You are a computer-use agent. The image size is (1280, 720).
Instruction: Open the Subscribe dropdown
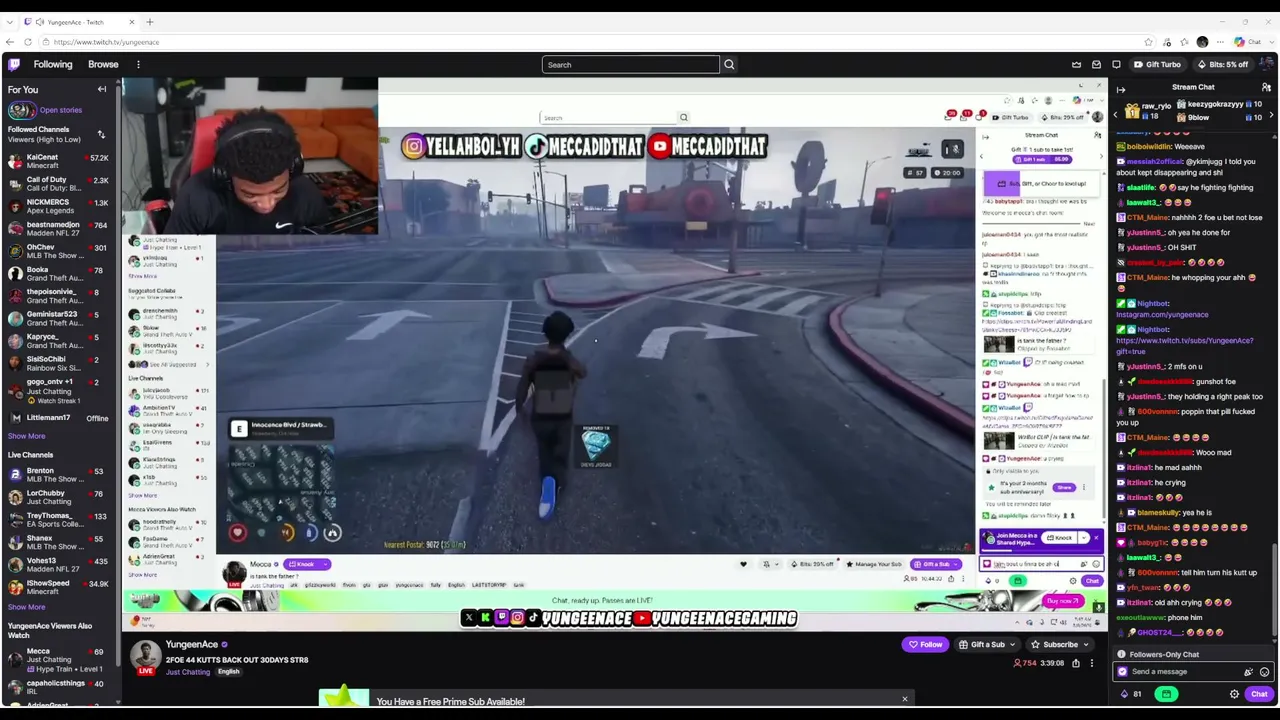click(x=1062, y=645)
